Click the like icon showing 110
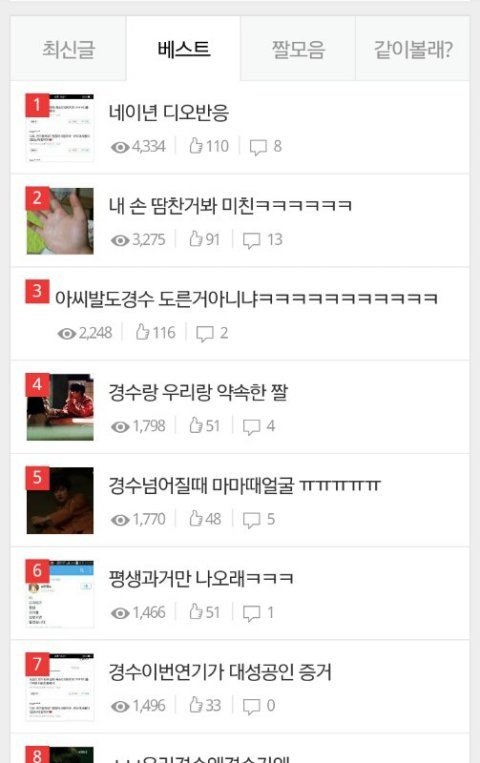Image resolution: width=480 pixels, height=763 pixels. (x=195, y=145)
